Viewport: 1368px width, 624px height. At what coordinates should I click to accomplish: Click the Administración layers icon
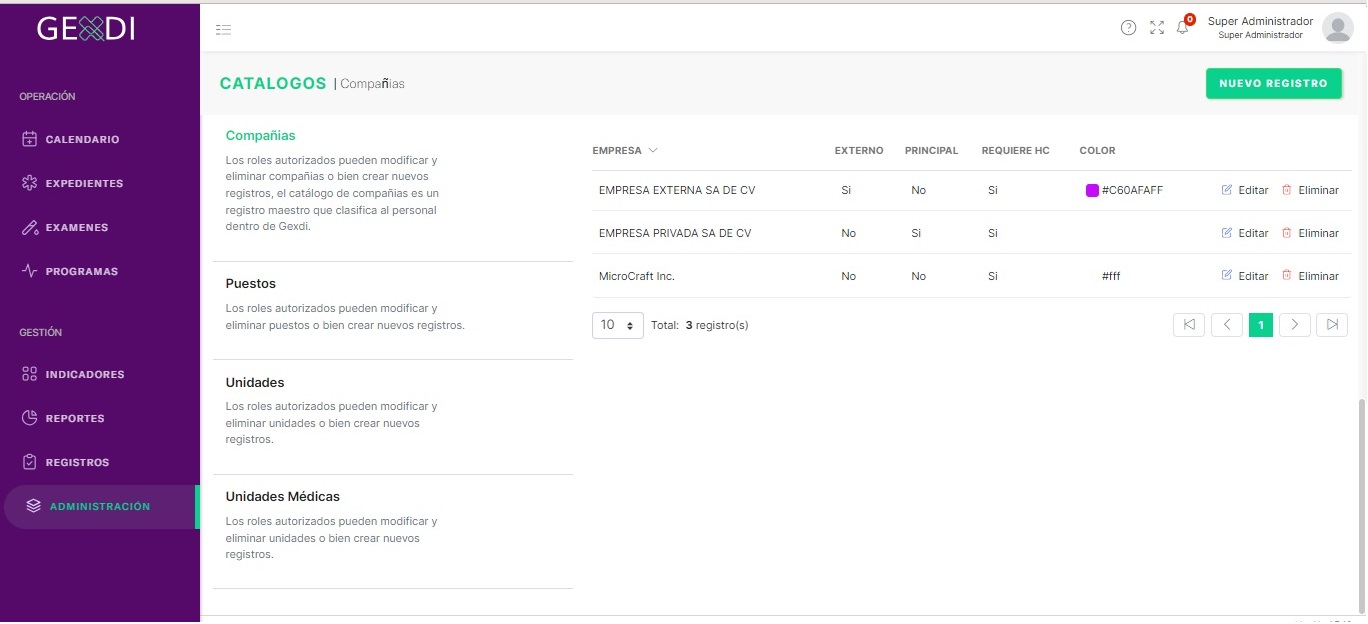tap(34, 506)
